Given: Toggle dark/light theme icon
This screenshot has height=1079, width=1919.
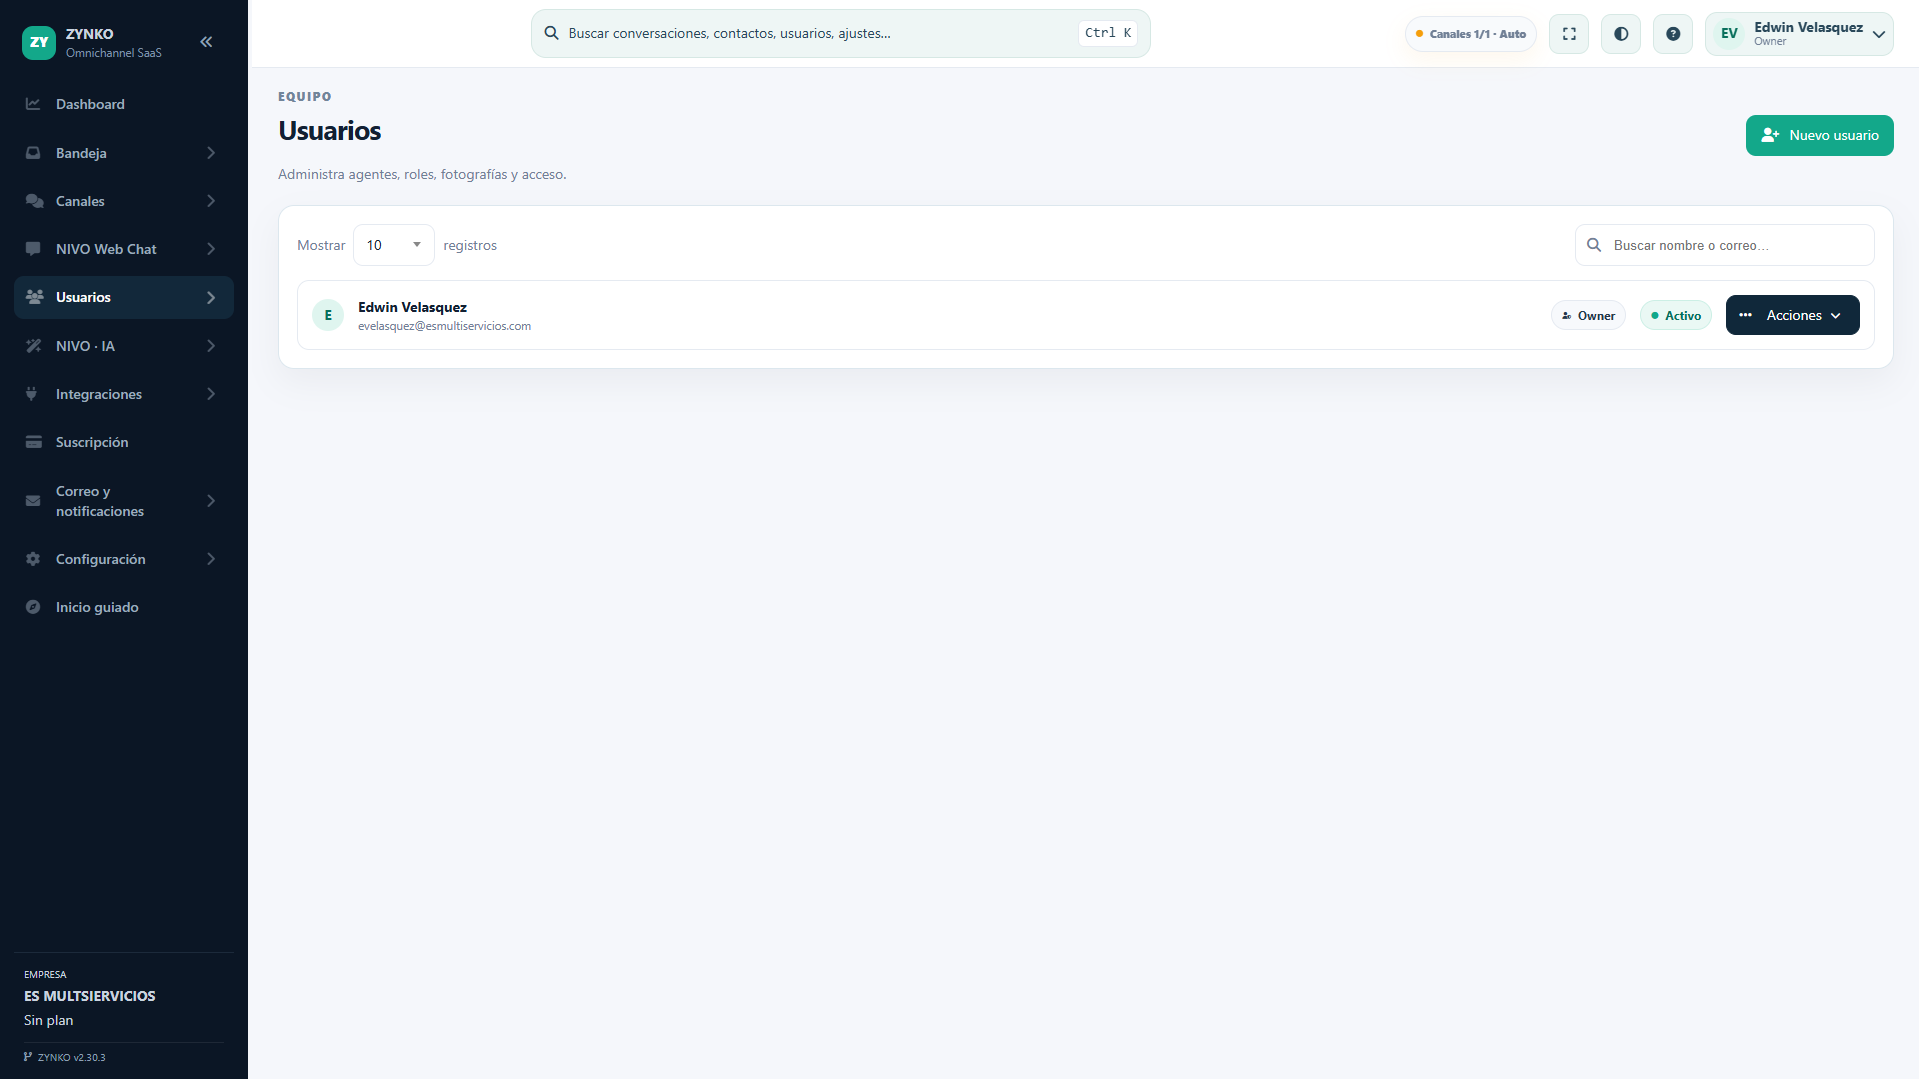Looking at the screenshot, I should (1621, 34).
